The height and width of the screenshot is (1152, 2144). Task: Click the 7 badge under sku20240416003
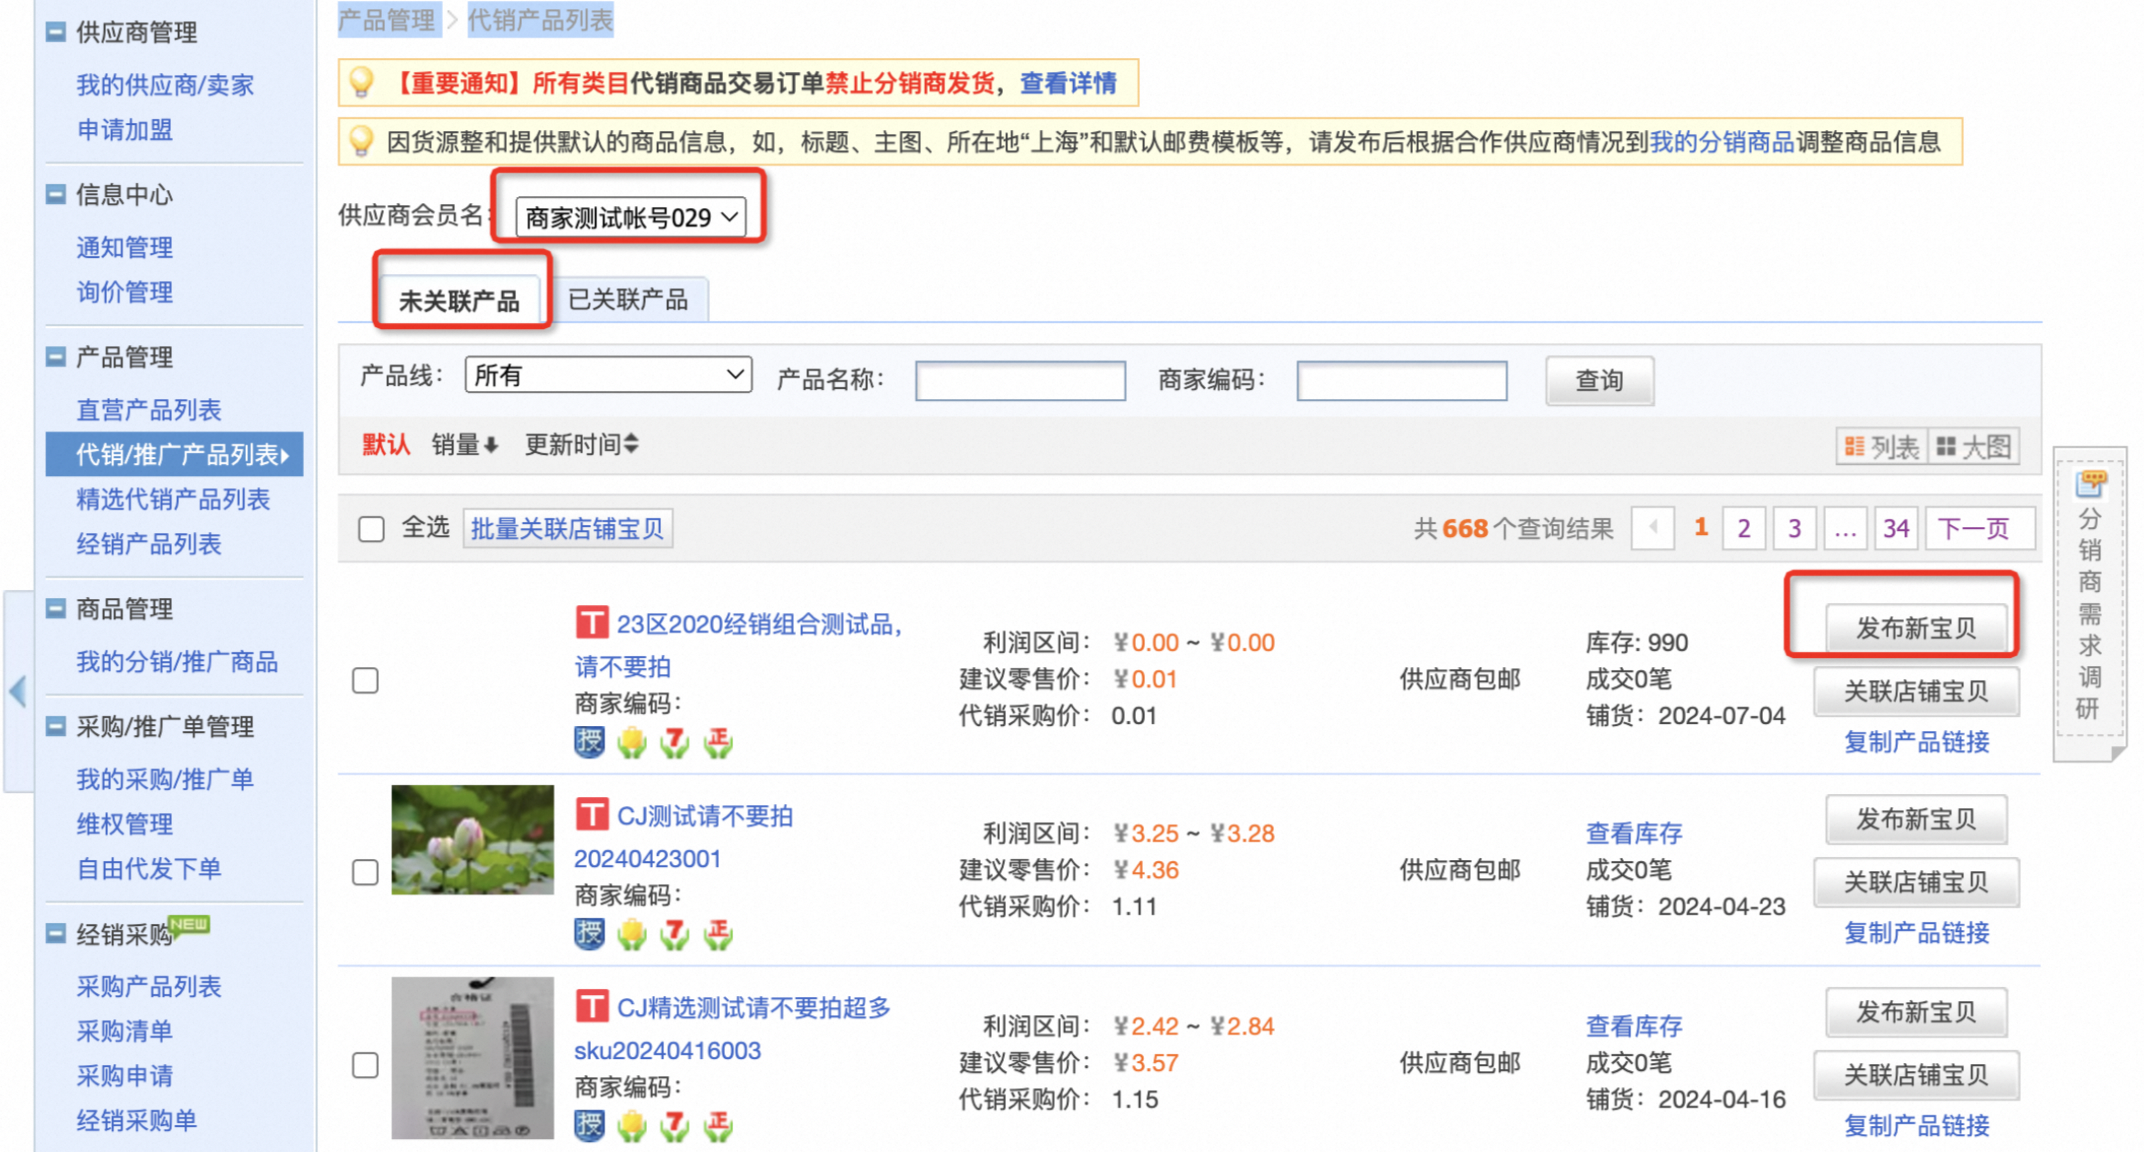point(675,1125)
